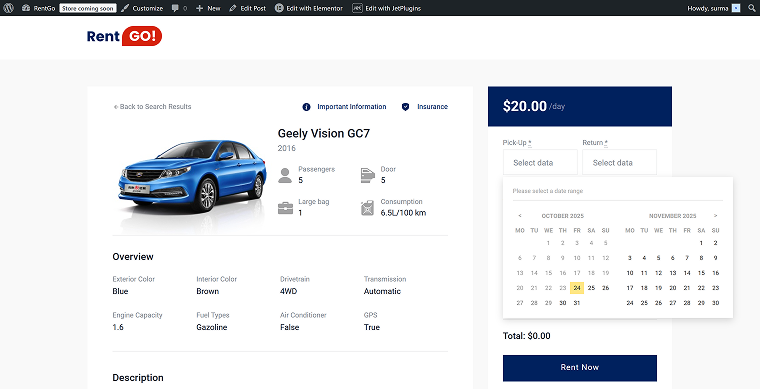View comments via the speech bubble icon
Viewport: 760px width, 389px height.
[175, 8]
